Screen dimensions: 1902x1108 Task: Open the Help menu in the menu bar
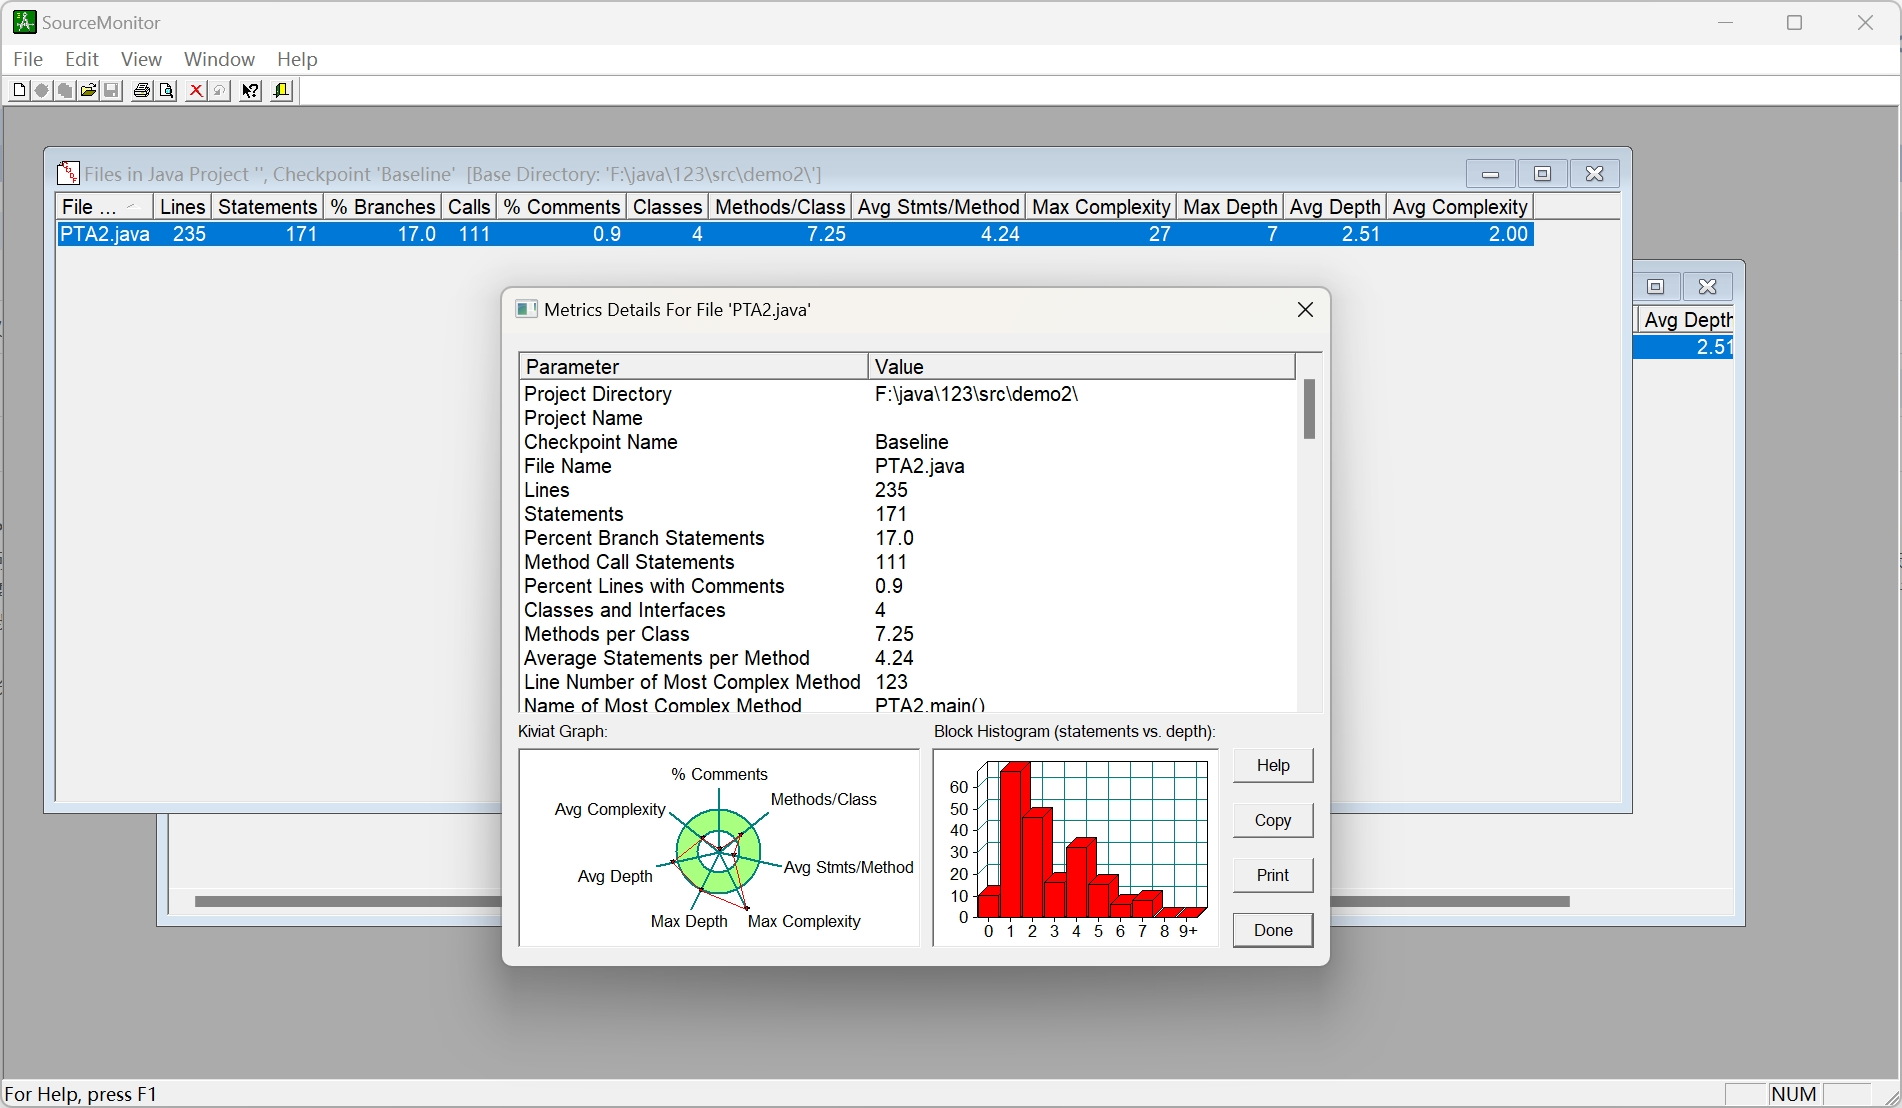coord(297,59)
